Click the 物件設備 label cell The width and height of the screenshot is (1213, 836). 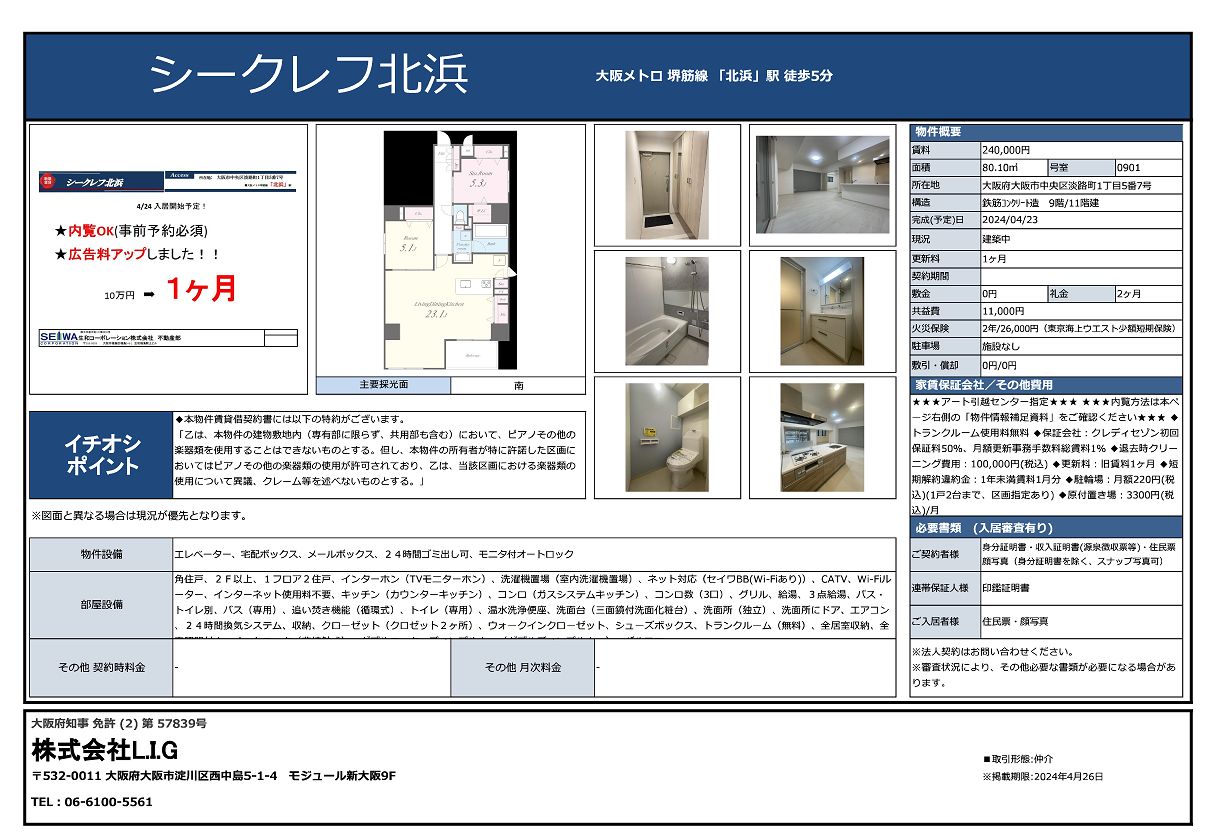pos(101,554)
